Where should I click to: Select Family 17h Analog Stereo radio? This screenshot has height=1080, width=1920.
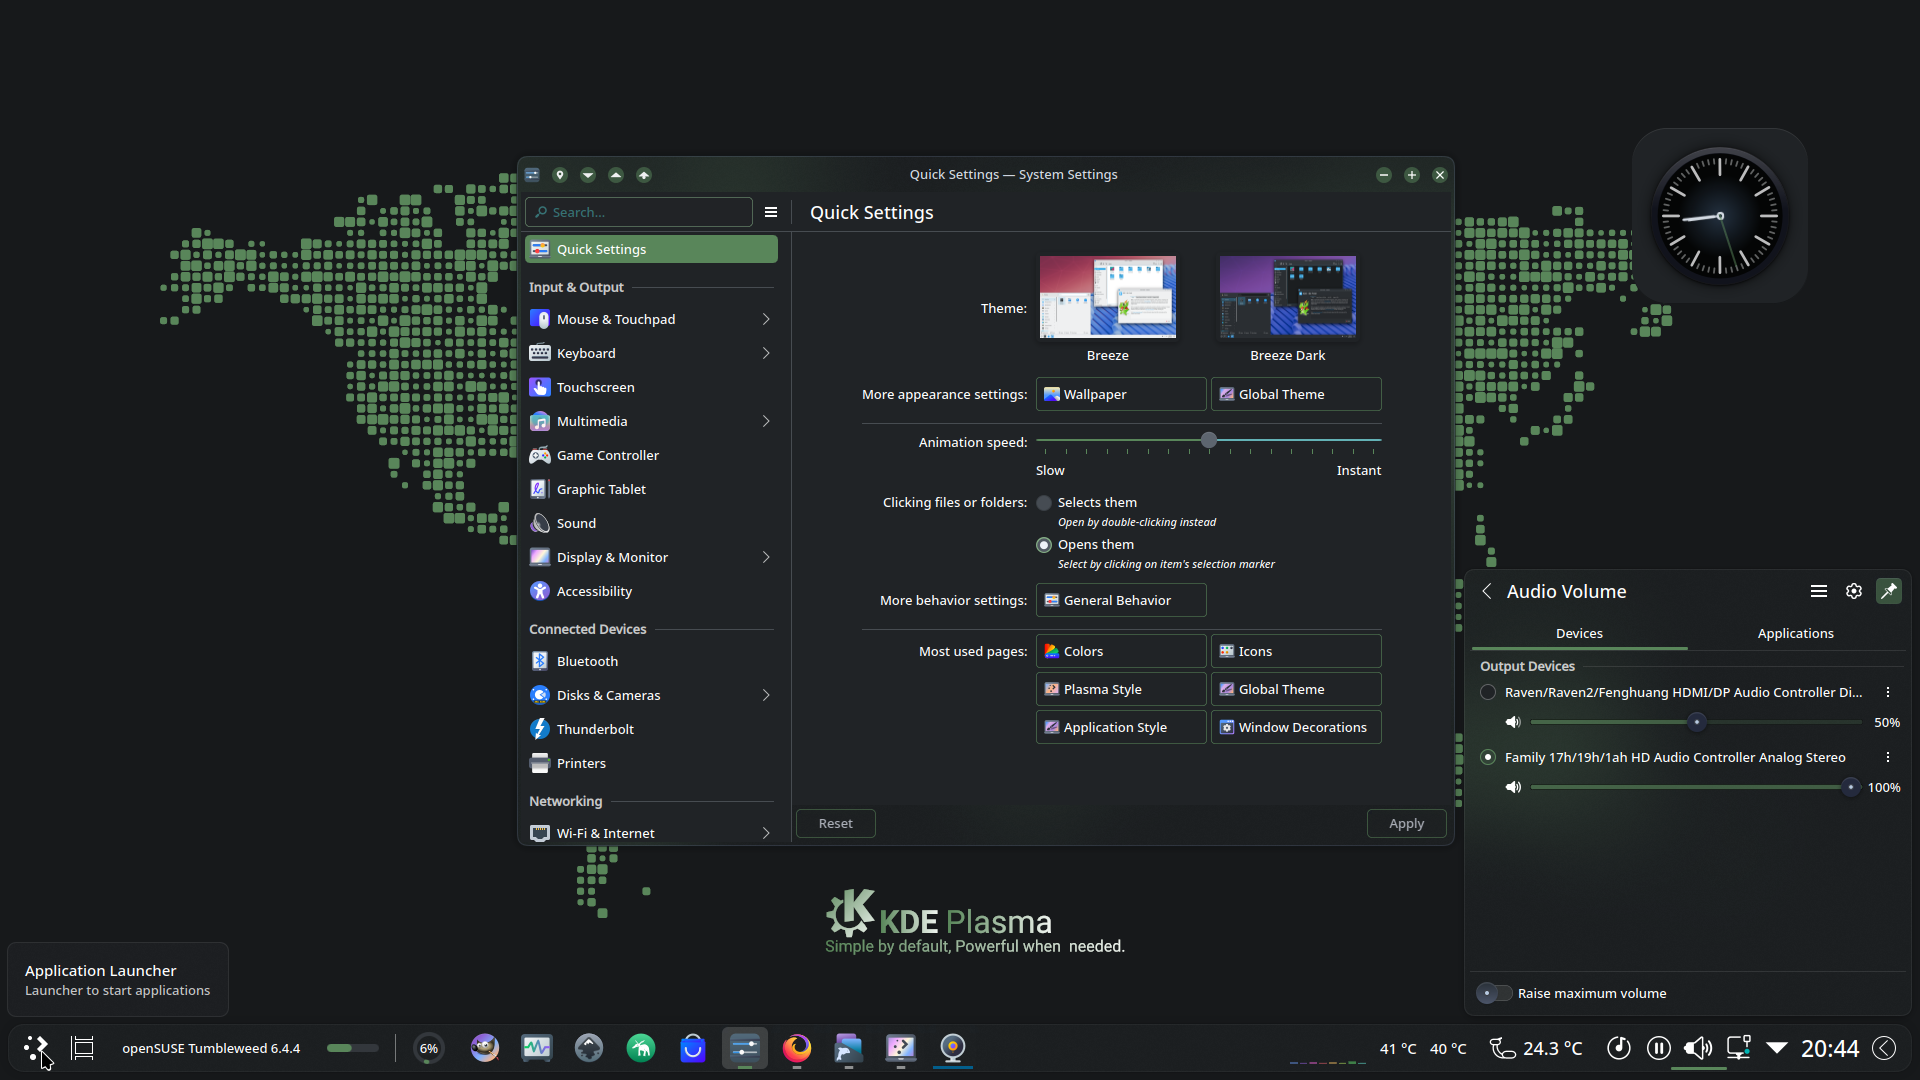(1488, 757)
